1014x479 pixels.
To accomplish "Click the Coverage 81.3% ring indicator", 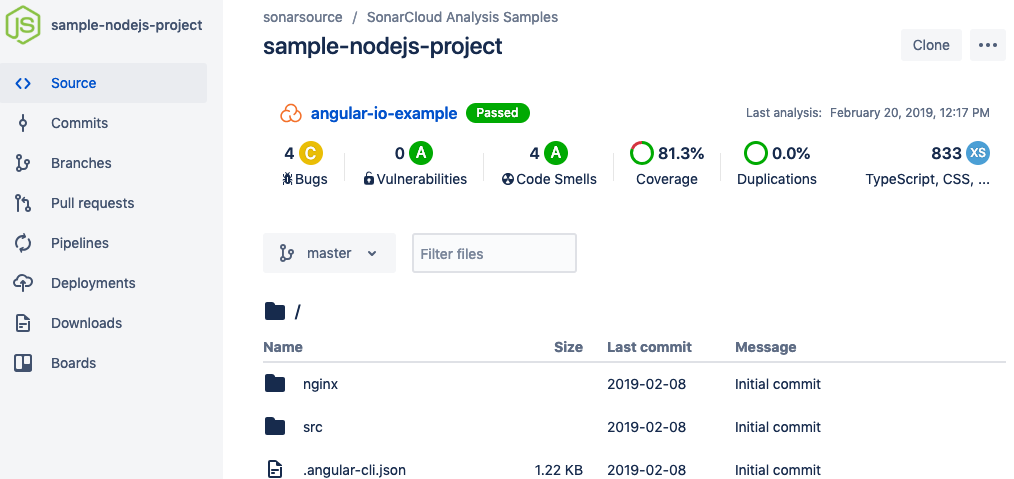I will [x=641, y=153].
